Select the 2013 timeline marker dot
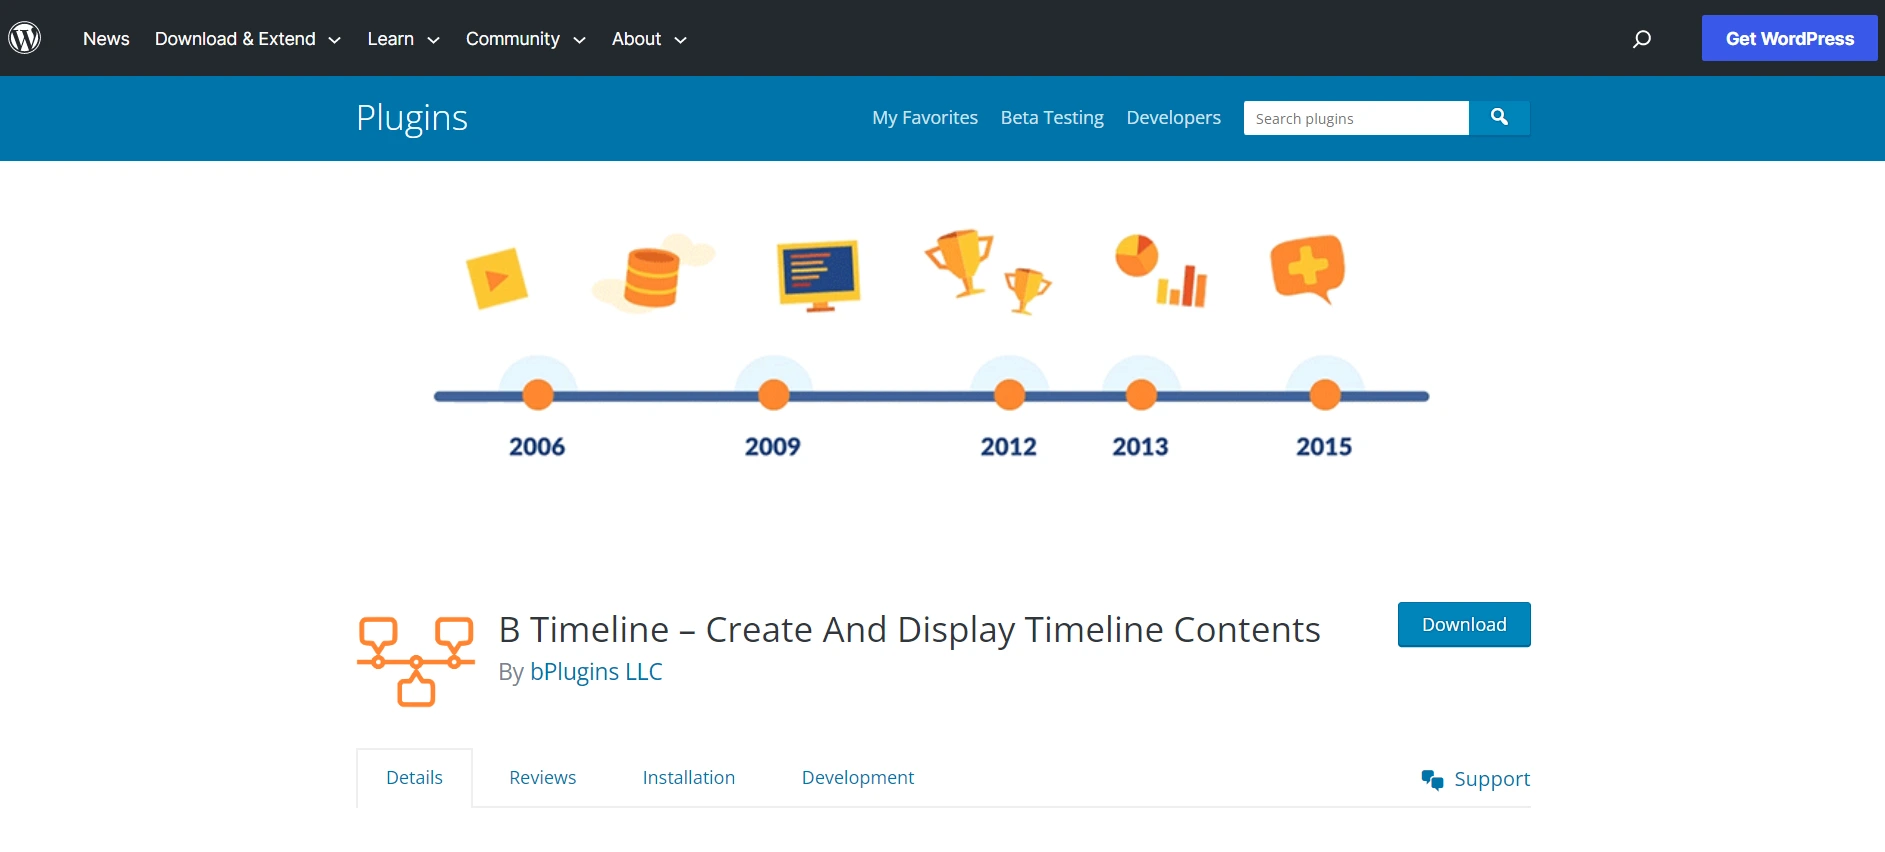This screenshot has width=1885, height=852. pos(1141,395)
